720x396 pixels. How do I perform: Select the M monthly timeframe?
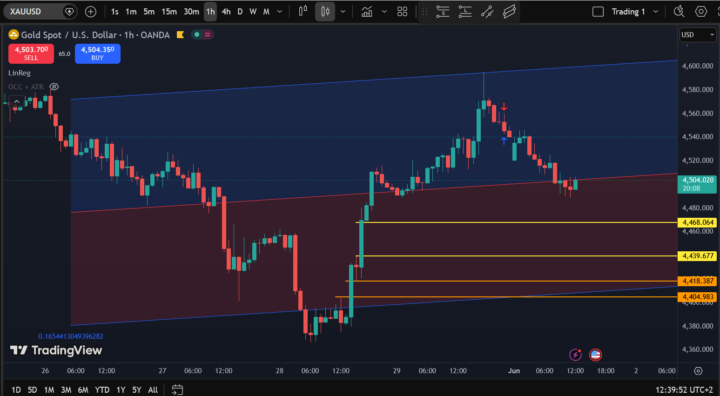(266, 12)
